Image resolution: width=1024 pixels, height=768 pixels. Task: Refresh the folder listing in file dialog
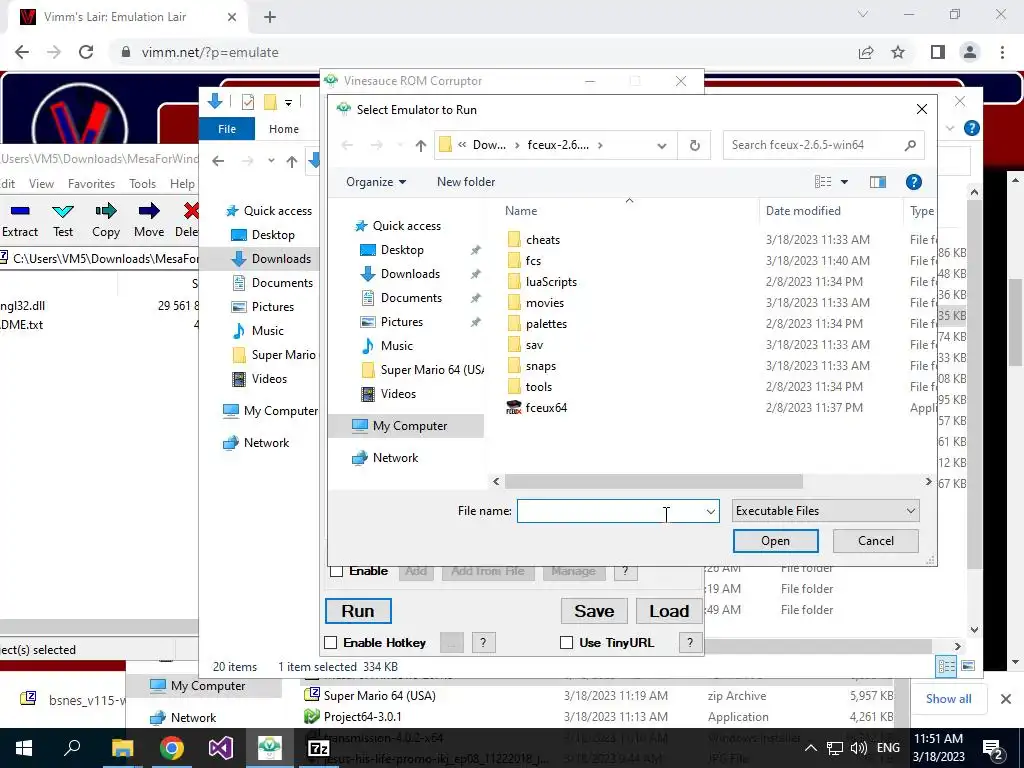(694, 145)
